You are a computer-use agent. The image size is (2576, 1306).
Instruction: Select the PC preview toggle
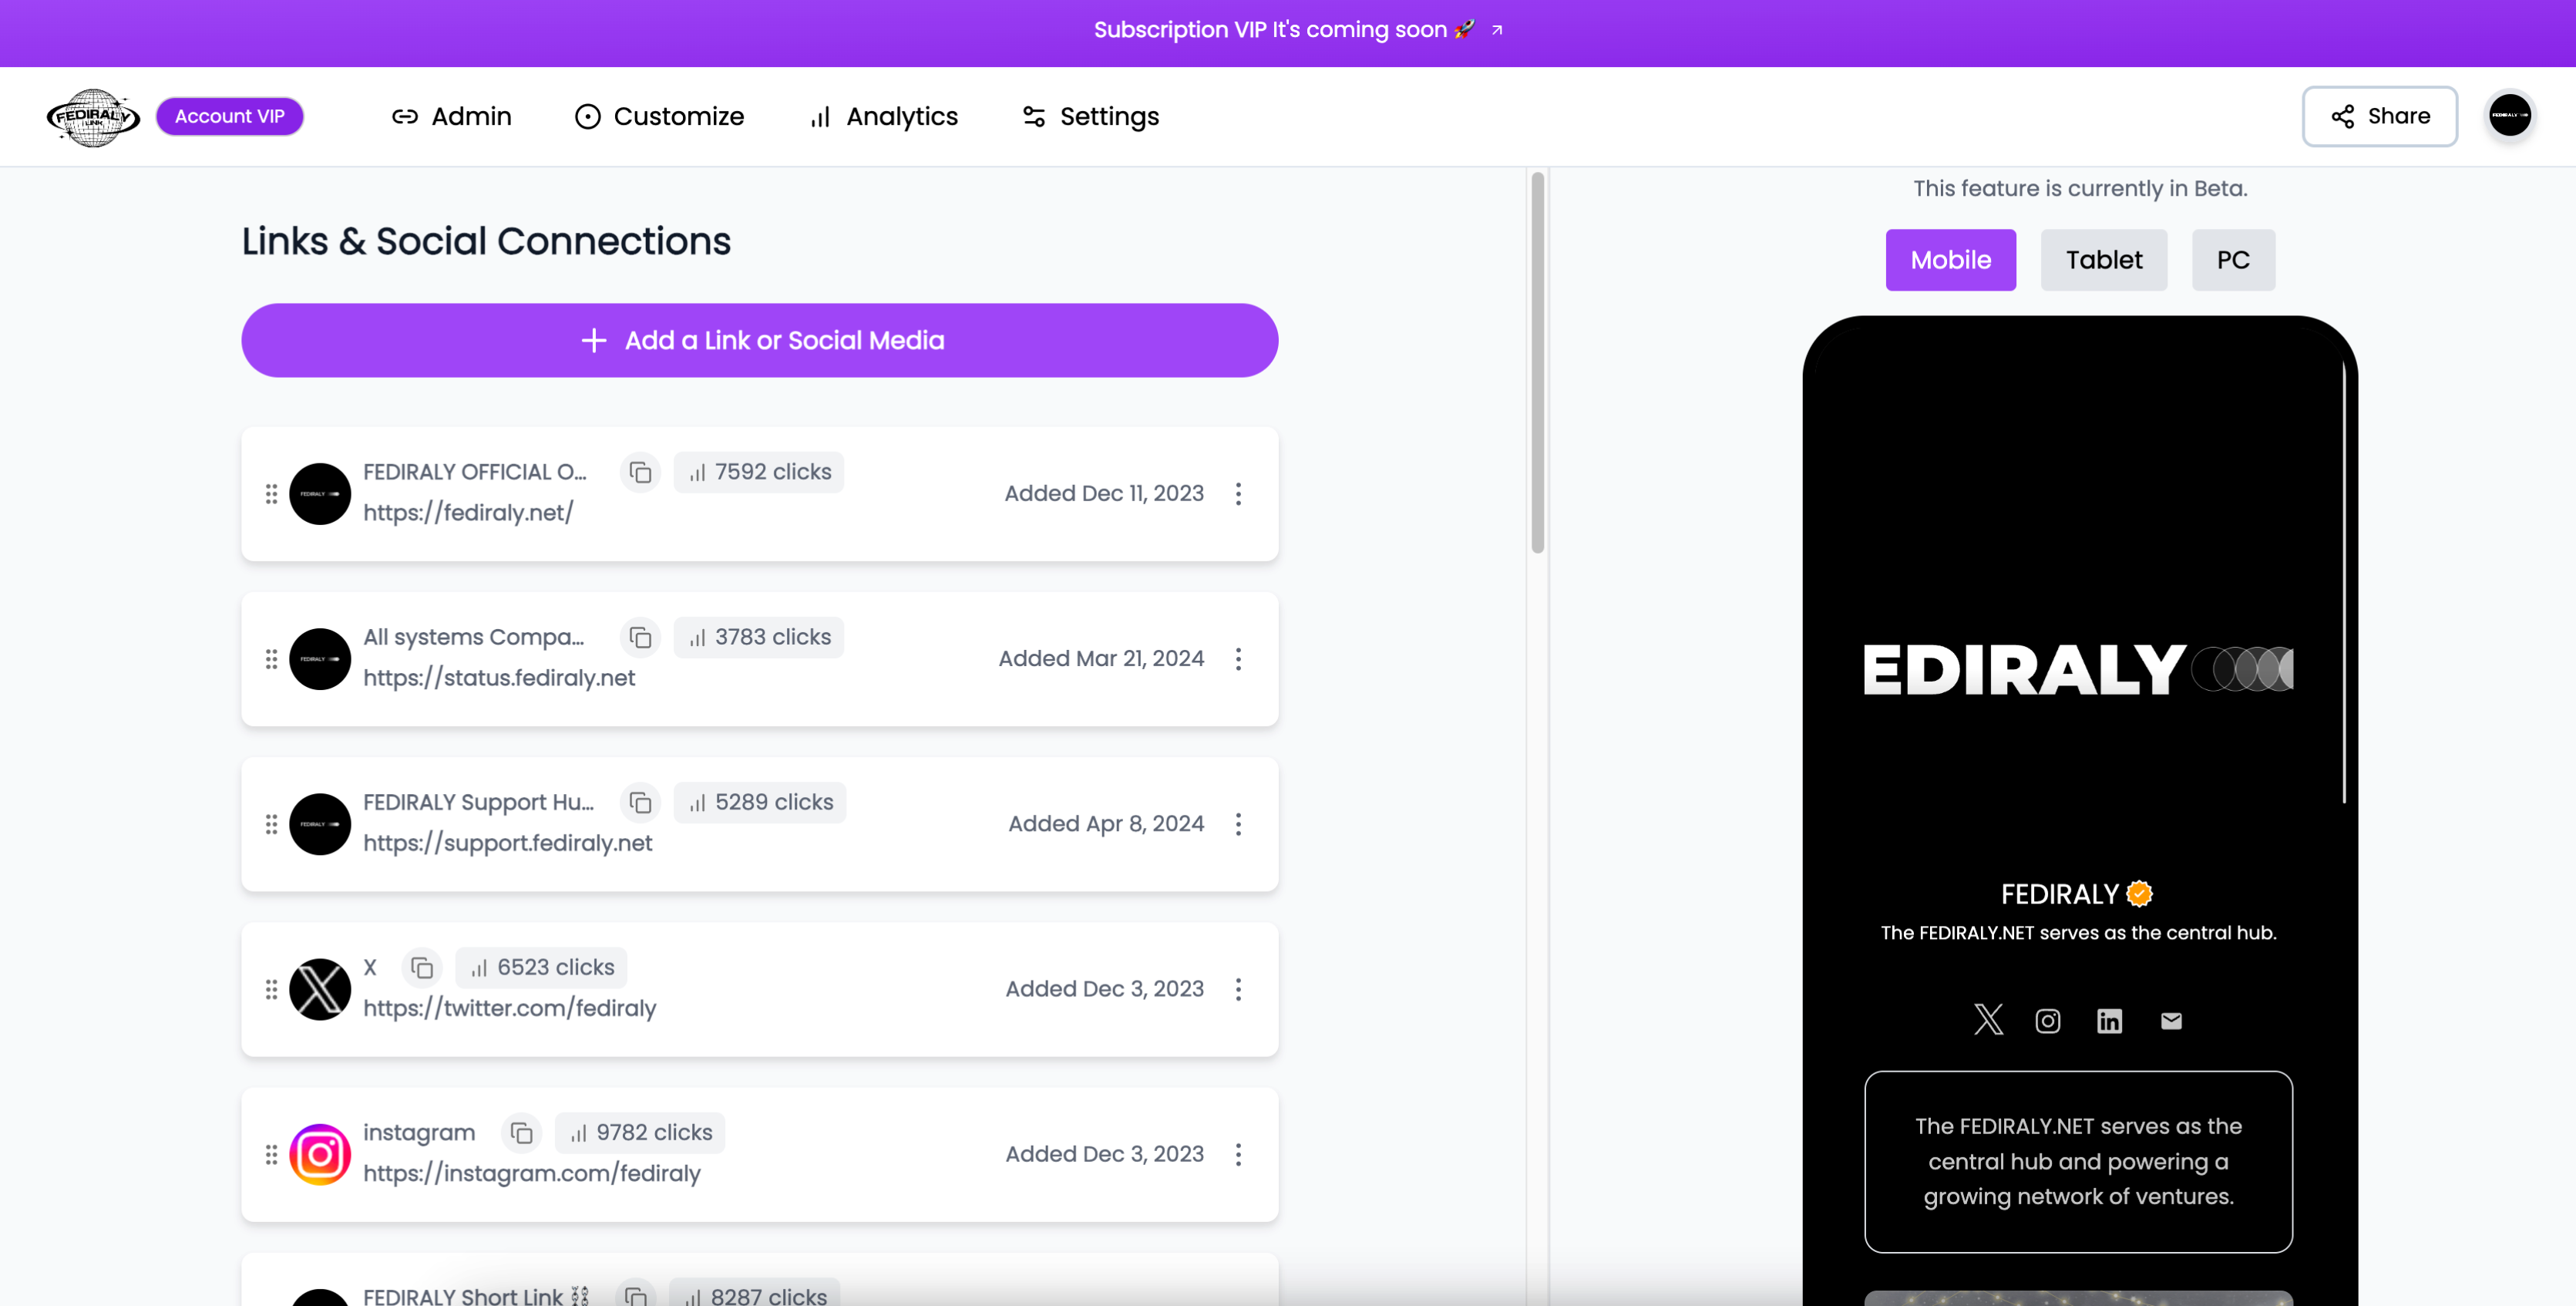pyautogui.click(x=2233, y=260)
